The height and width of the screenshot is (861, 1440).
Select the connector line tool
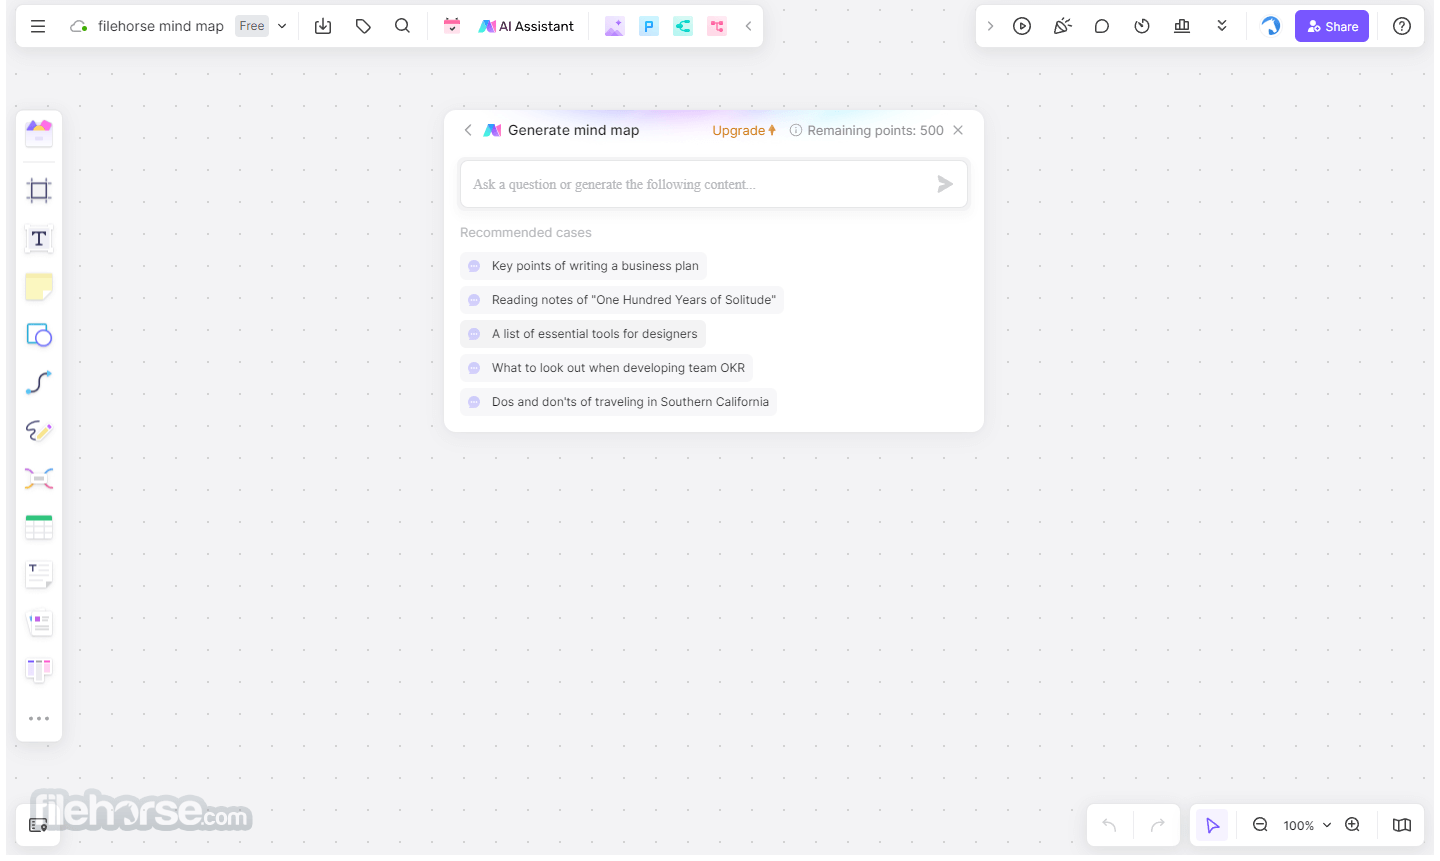click(39, 382)
